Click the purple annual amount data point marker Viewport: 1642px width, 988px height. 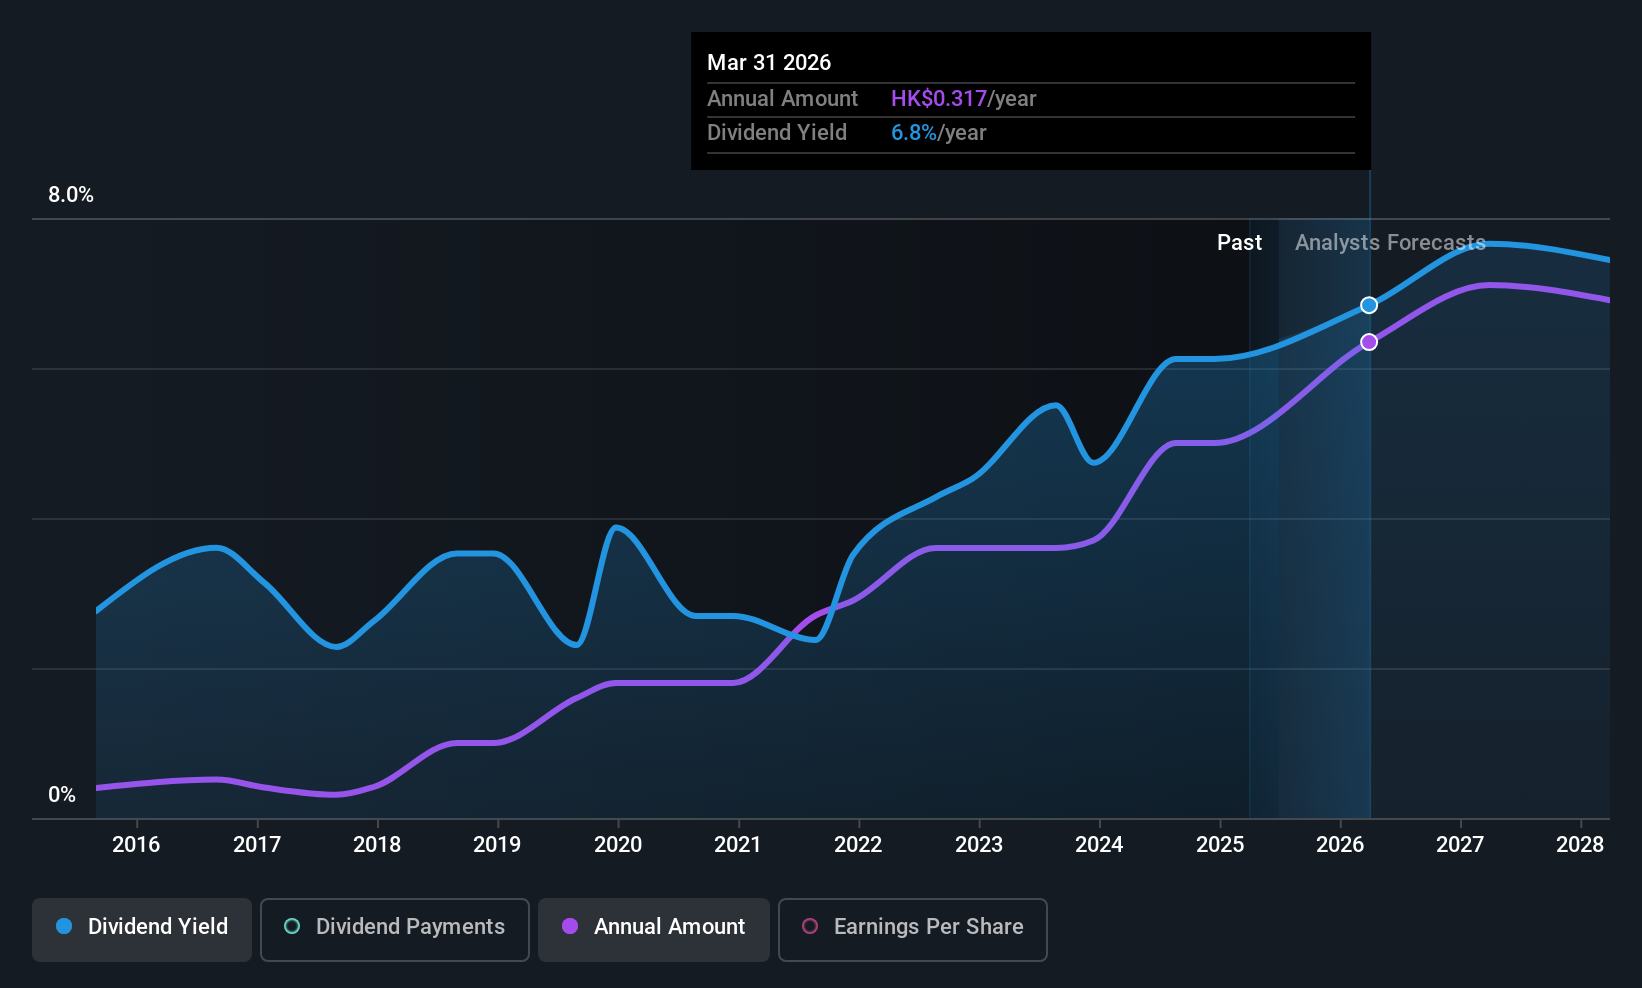(x=1369, y=342)
